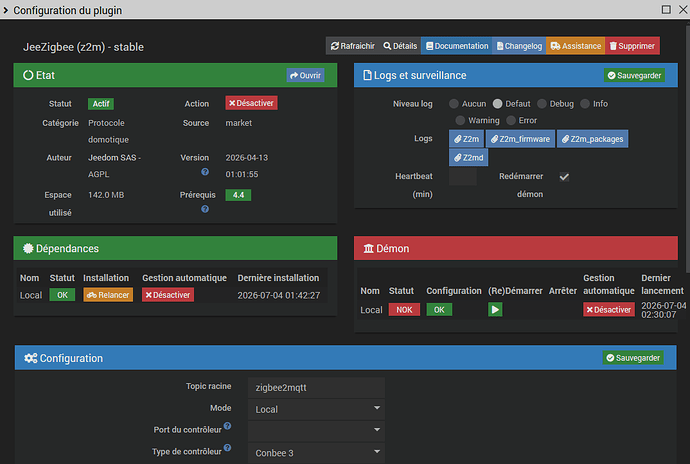
Task: Click the dependencies OK status badge
Action: point(62,295)
